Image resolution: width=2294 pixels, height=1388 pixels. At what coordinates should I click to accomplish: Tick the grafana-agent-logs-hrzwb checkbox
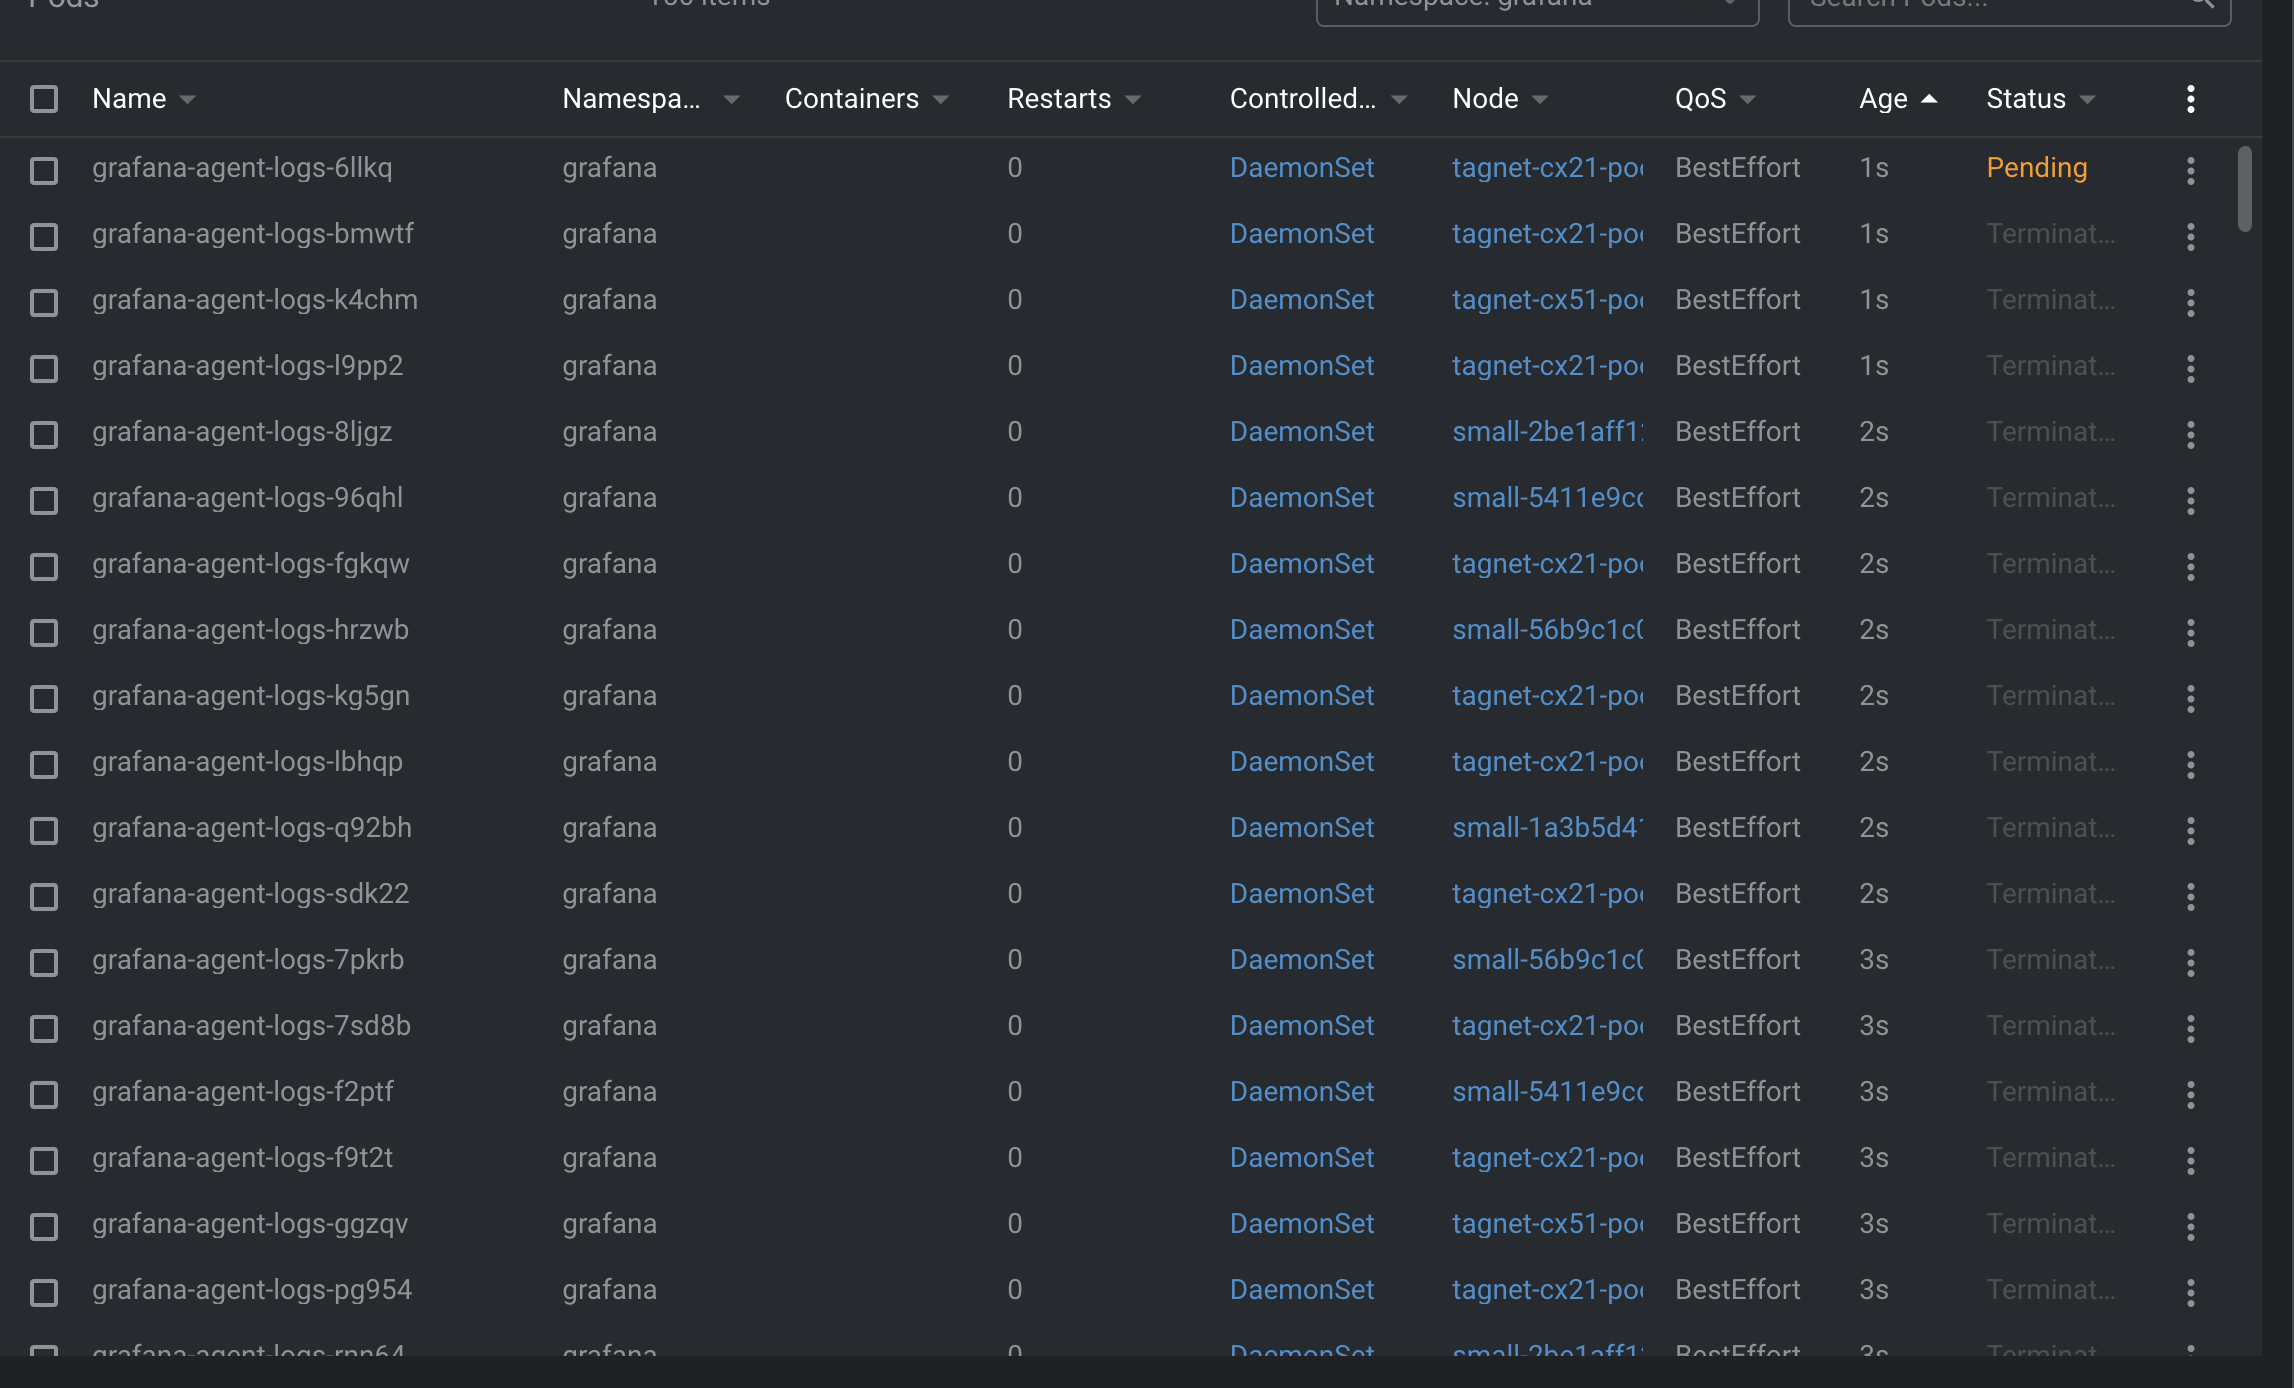click(44, 632)
